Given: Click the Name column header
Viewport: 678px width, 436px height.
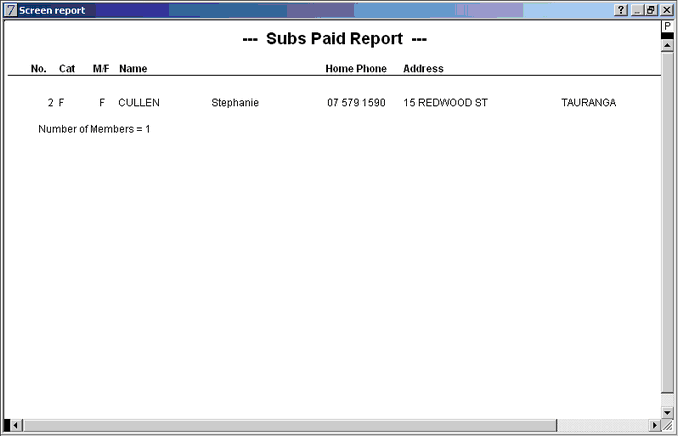Looking at the screenshot, I should click(133, 69).
